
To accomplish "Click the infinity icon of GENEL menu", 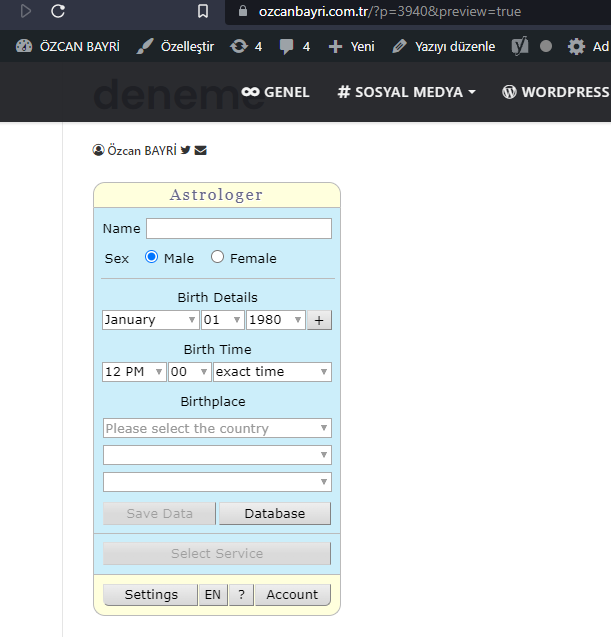I will [x=250, y=92].
